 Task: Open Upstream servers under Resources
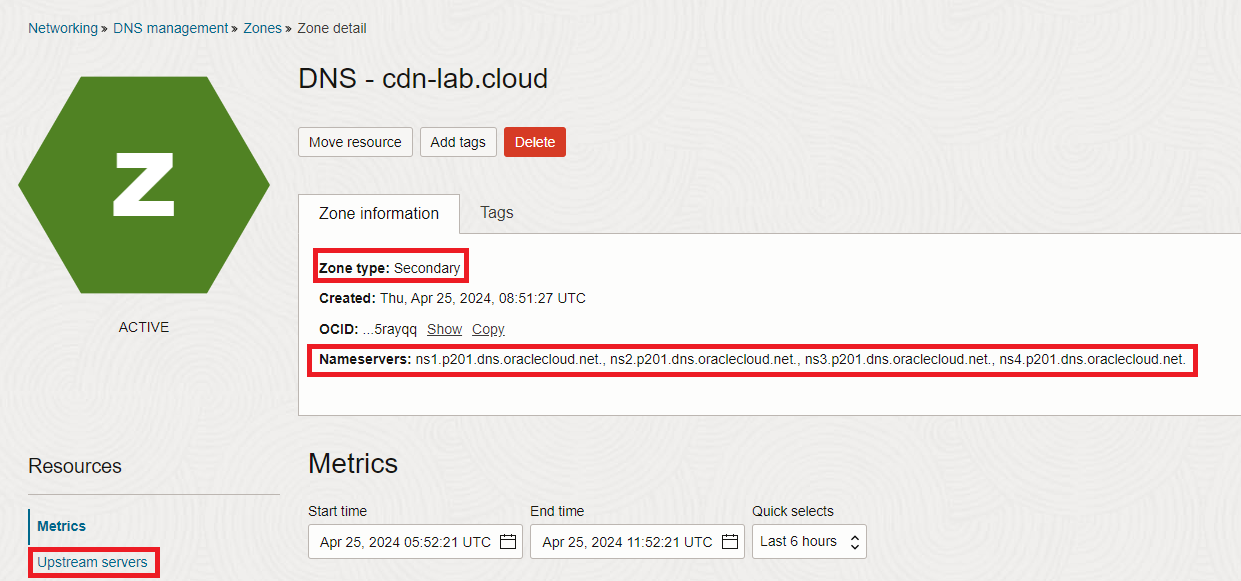click(x=92, y=562)
